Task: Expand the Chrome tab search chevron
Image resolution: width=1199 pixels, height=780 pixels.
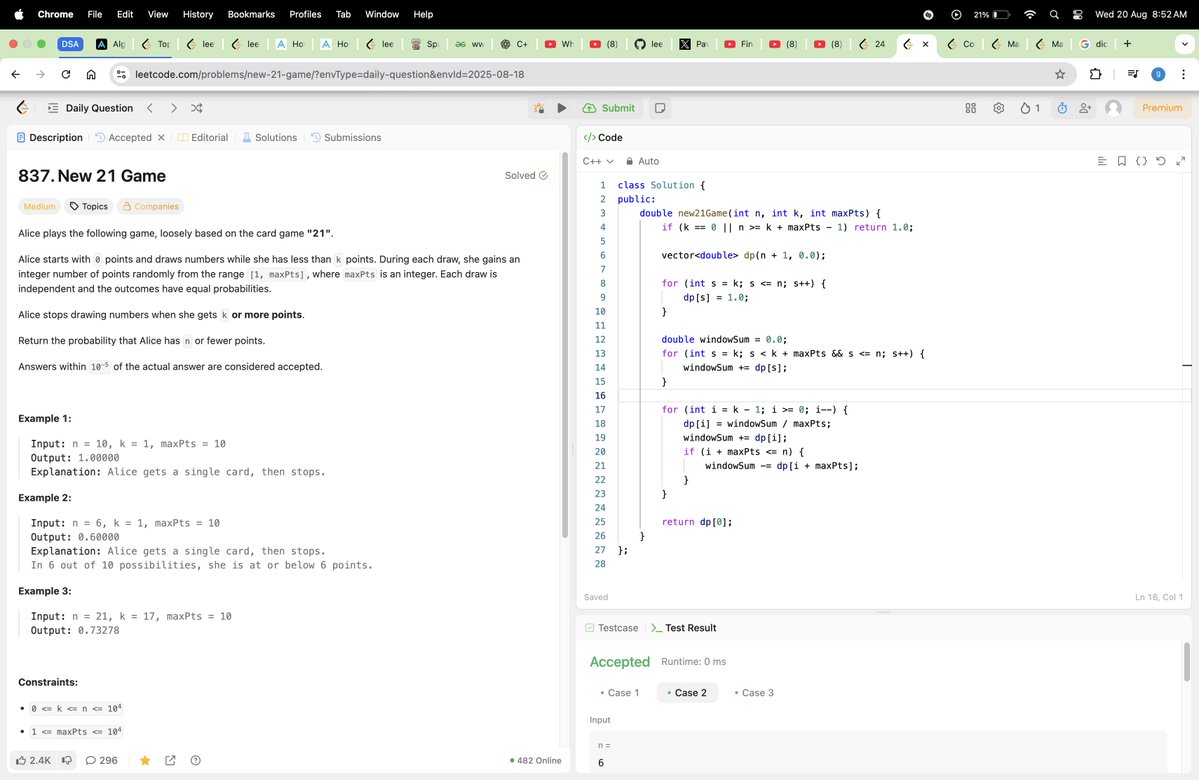Action: [x=1184, y=44]
